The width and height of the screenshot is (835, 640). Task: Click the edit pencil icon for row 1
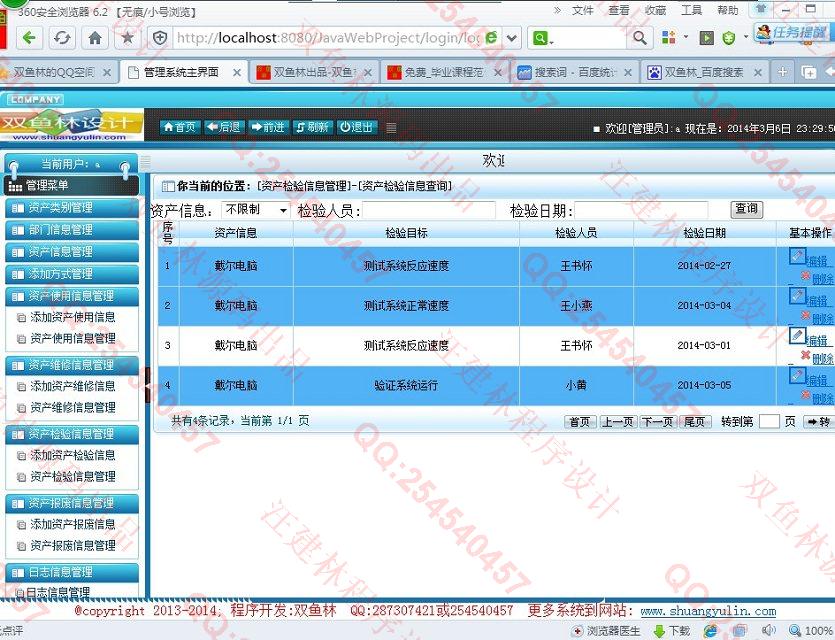coord(797,256)
